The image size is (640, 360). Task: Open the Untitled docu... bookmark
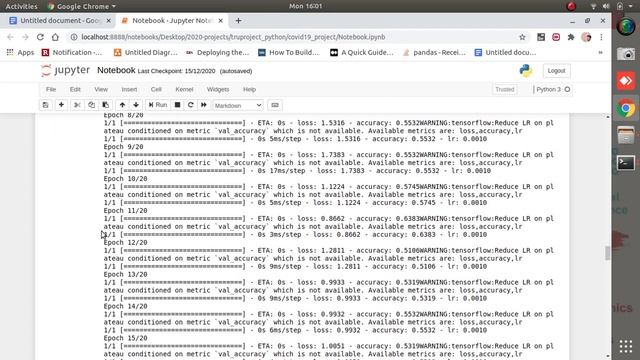(x=505, y=53)
